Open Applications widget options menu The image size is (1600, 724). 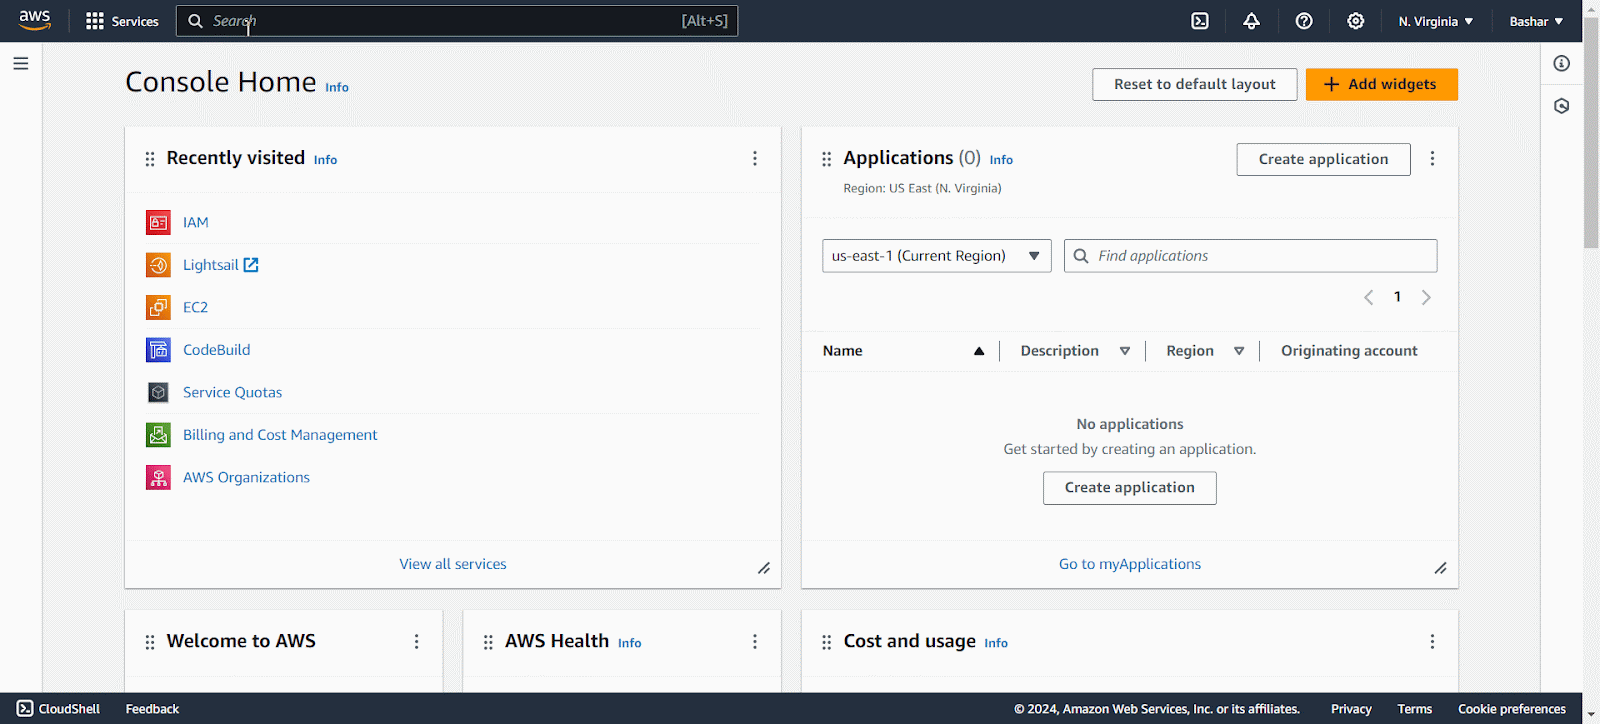click(x=1432, y=159)
